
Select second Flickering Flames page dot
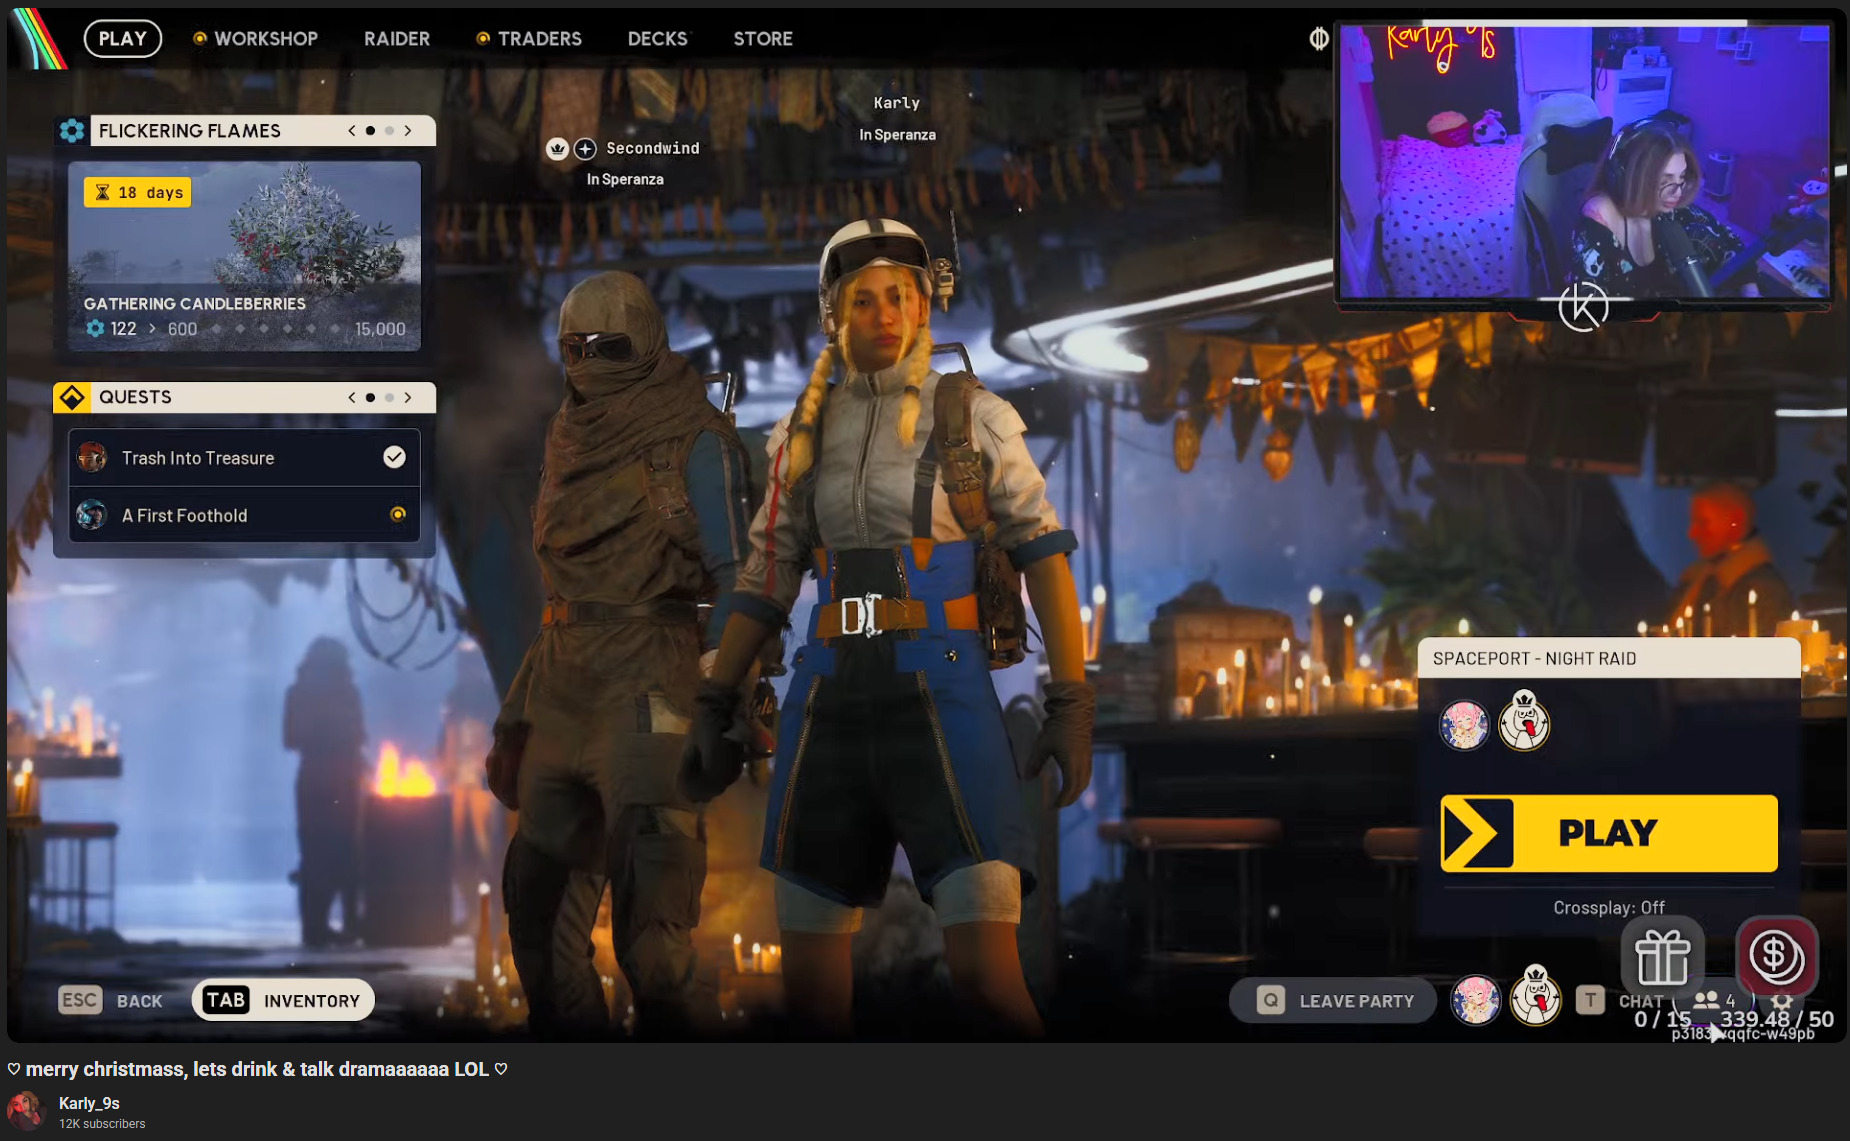(x=389, y=131)
